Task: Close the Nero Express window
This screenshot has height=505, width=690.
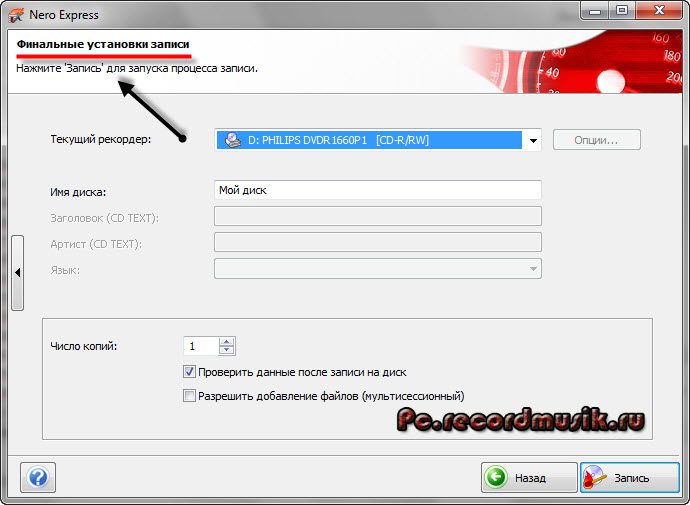Action: (x=659, y=11)
